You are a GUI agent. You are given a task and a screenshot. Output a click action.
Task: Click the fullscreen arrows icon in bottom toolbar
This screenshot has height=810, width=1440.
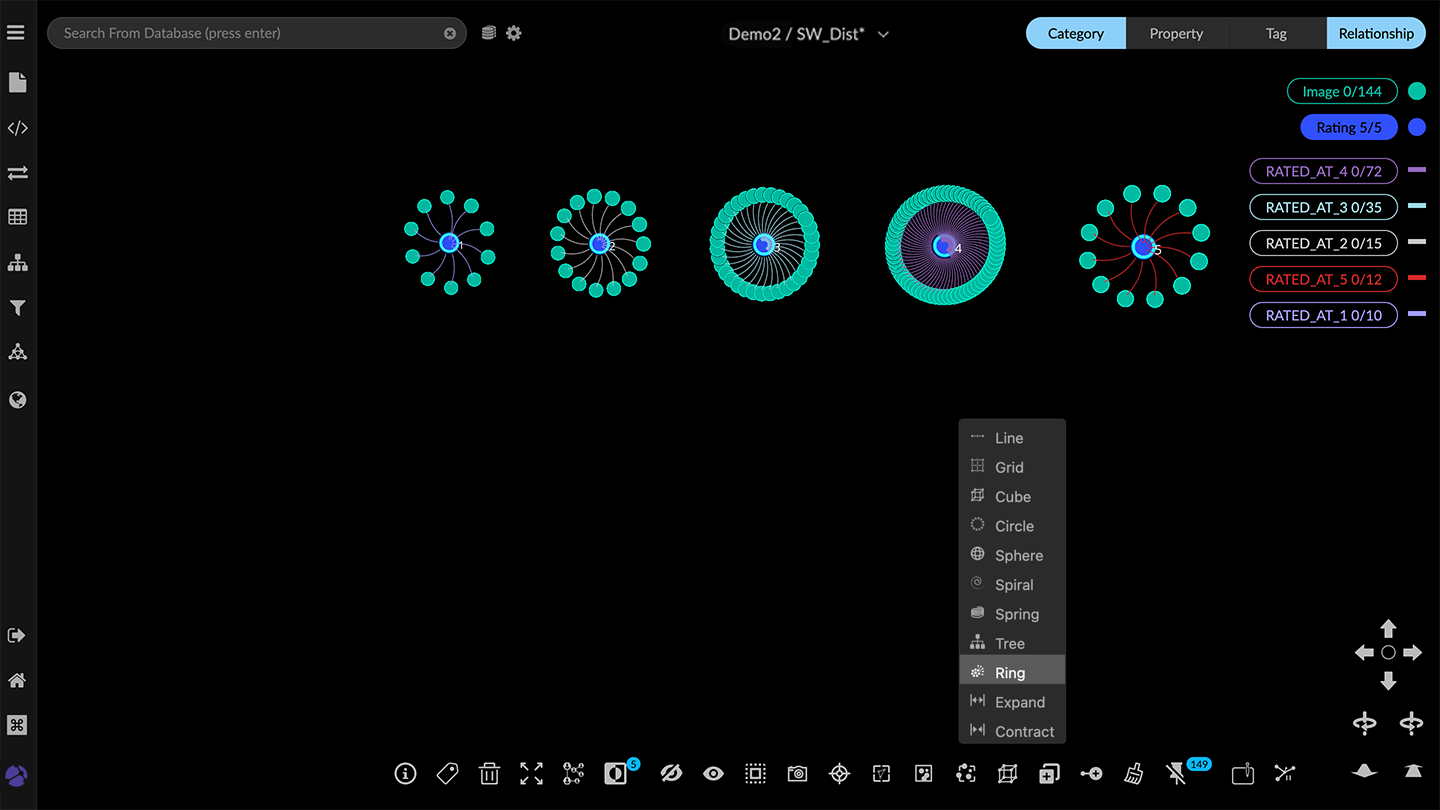(531, 773)
